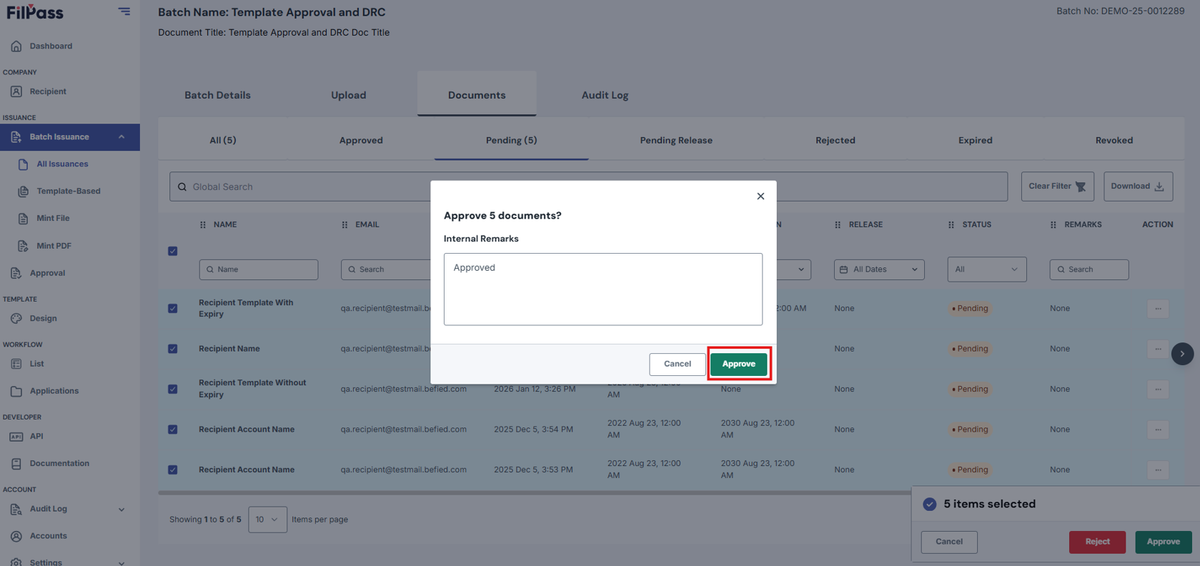Expand the Audit Log sidebar chevron
Viewport: 1200px width, 566px height.
point(122,509)
